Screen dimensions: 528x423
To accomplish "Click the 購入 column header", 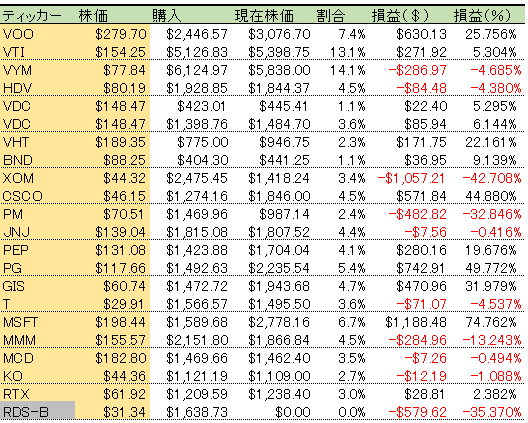I will (x=166, y=16).
